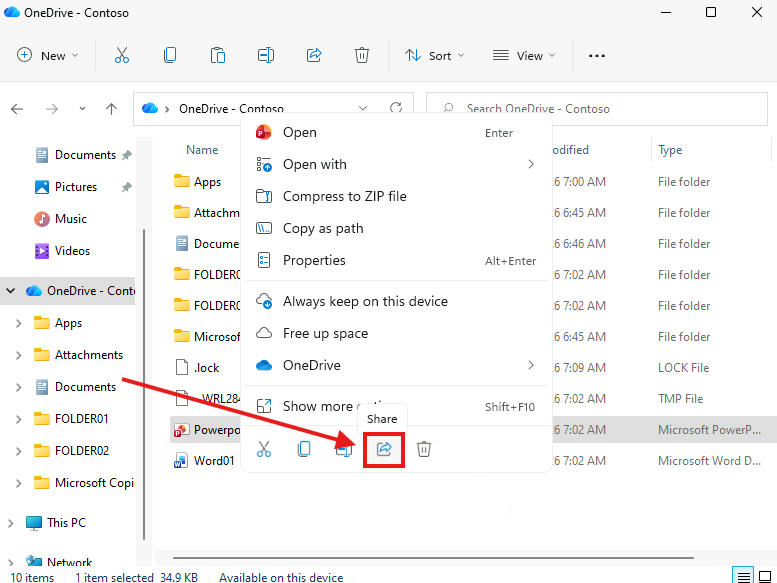This screenshot has width=777, height=583.
Task: Select the Word01 document in the file list
Action: tap(204, 461)
